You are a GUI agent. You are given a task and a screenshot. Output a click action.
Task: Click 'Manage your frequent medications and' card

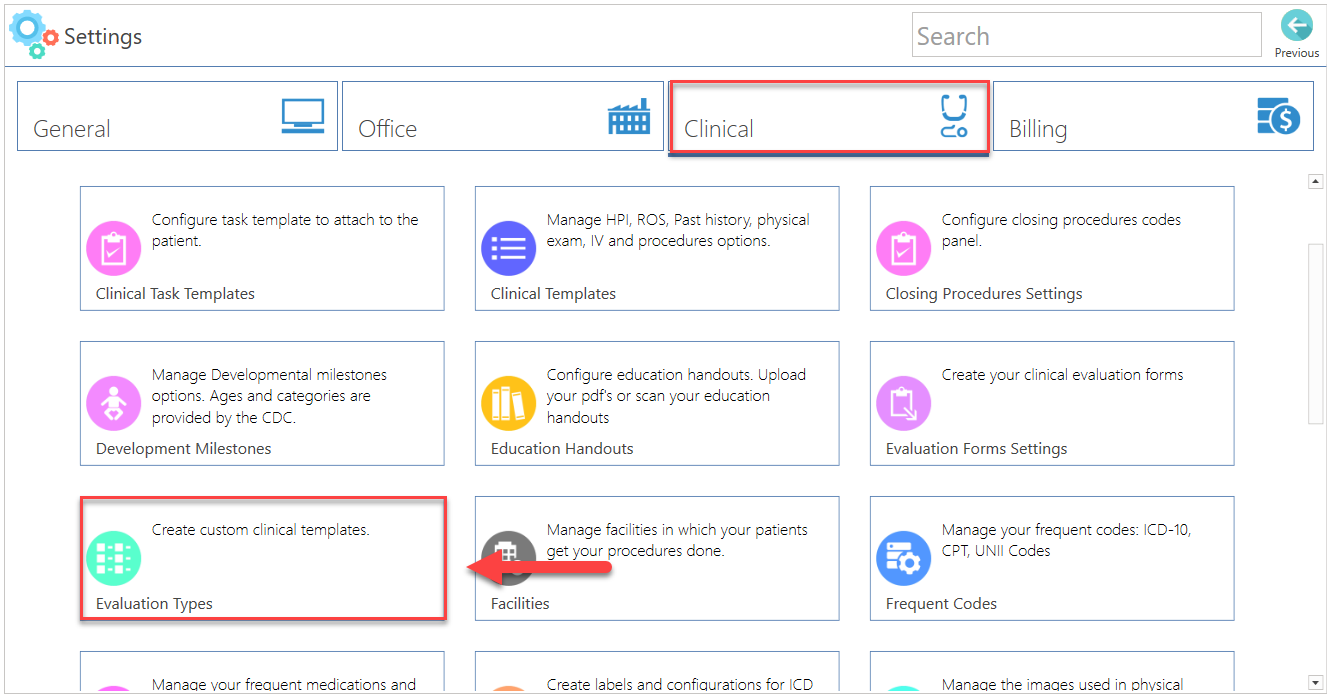(x=262, y=672)
